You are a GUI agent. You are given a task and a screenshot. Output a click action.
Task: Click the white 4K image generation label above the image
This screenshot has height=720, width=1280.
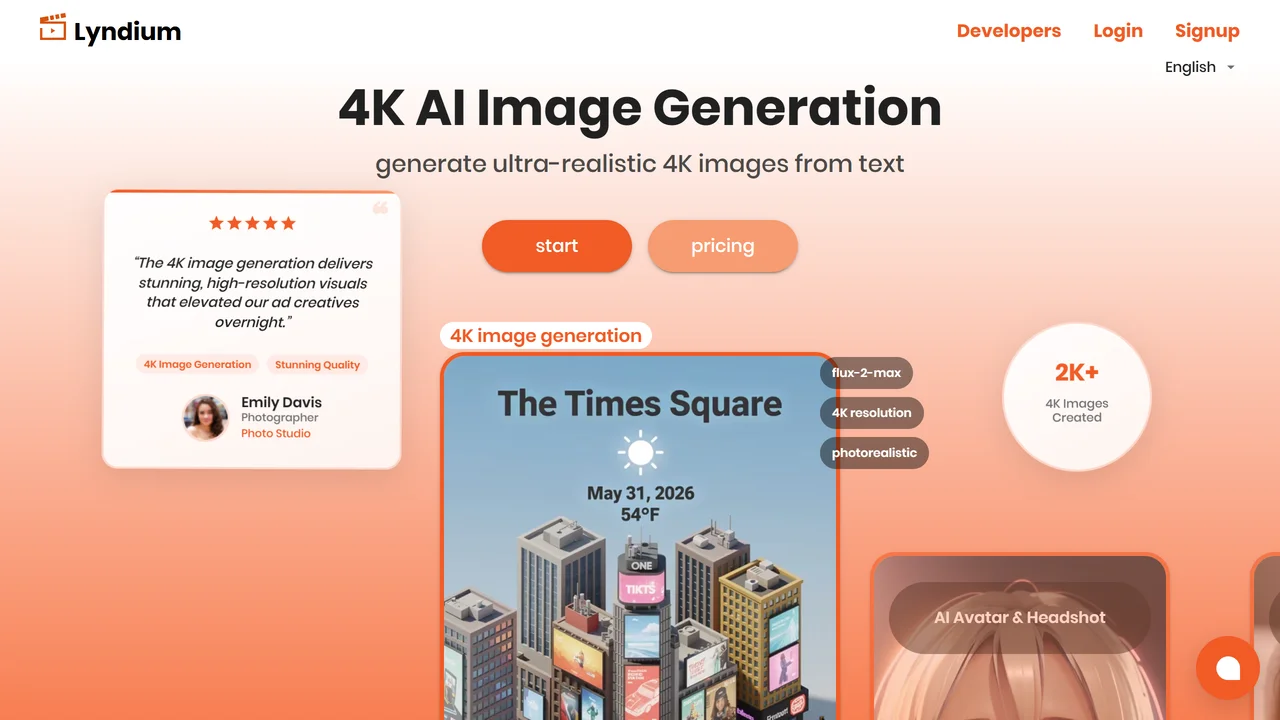546,336
